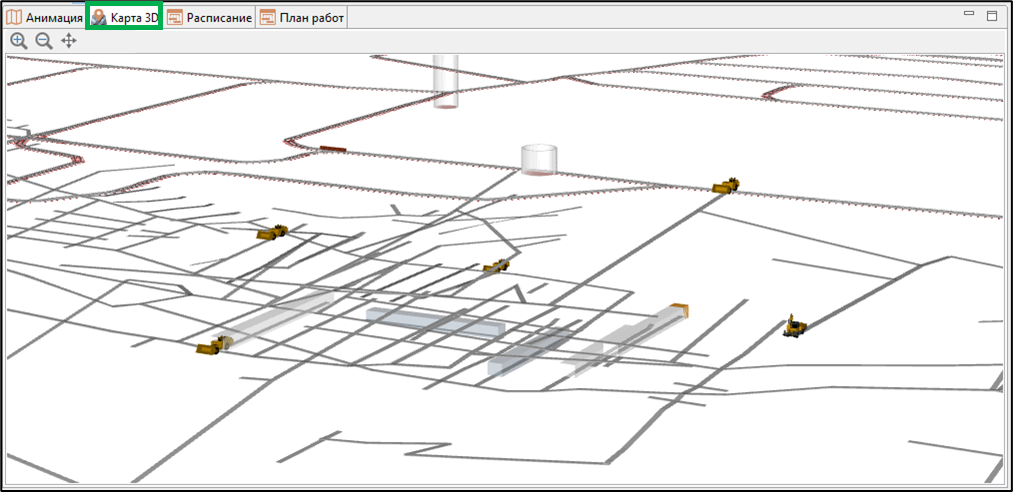Select the light blue block in the center
Screen dimensions: 1013x492
tap(435, 322)
